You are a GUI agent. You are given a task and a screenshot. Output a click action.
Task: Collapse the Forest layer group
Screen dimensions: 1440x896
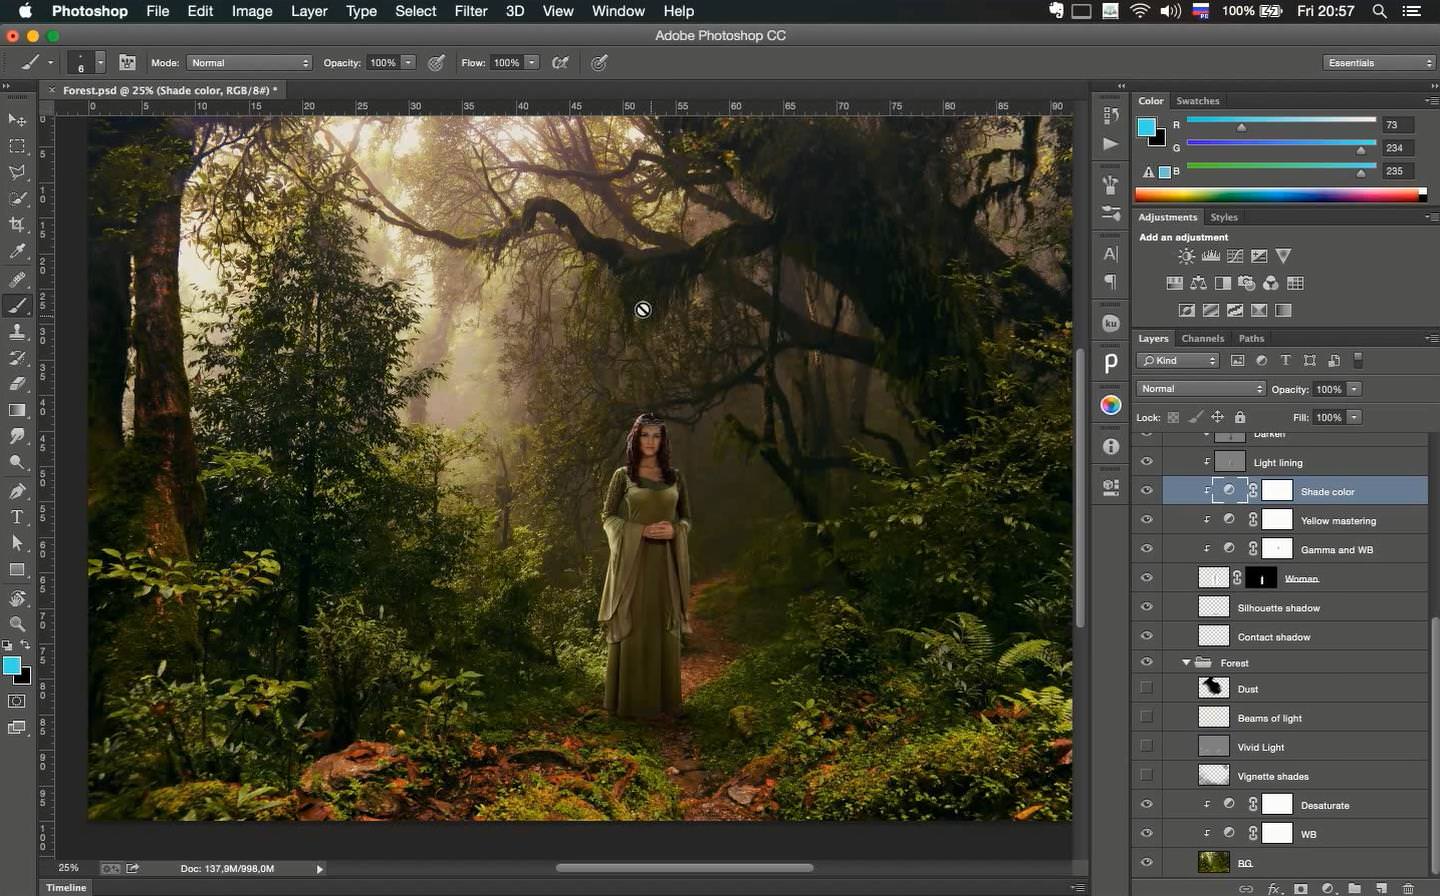click(x=1186, y=663)
